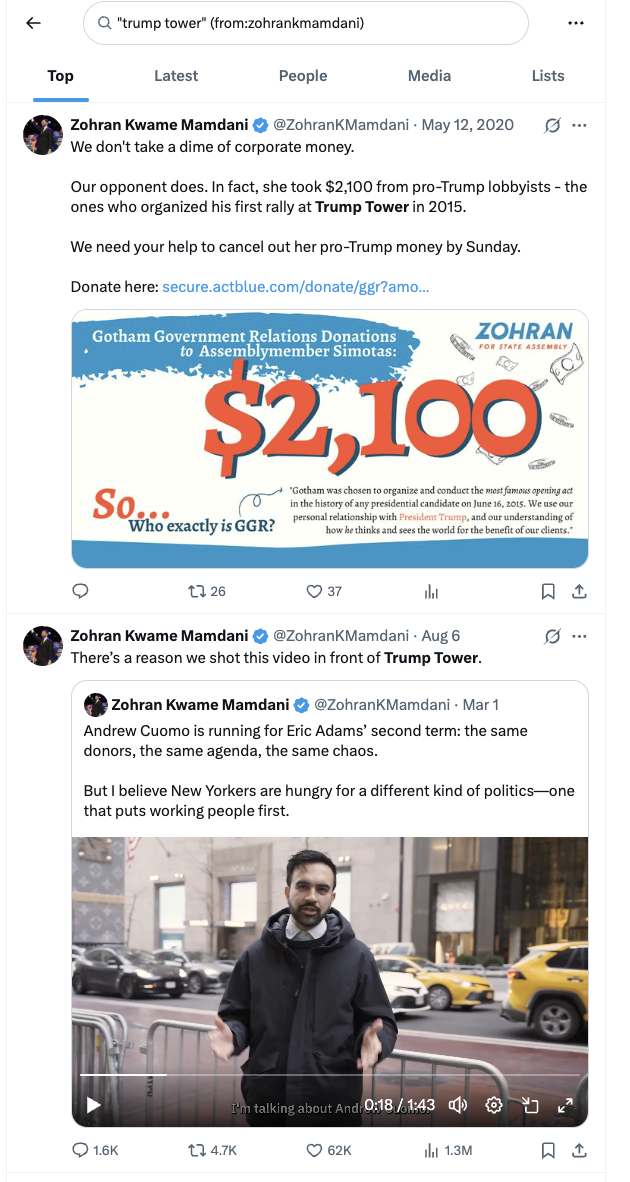630x1182 pixels.
Task: Reply to the May 12 Trump Tower tweet
Action: [80, 591]
